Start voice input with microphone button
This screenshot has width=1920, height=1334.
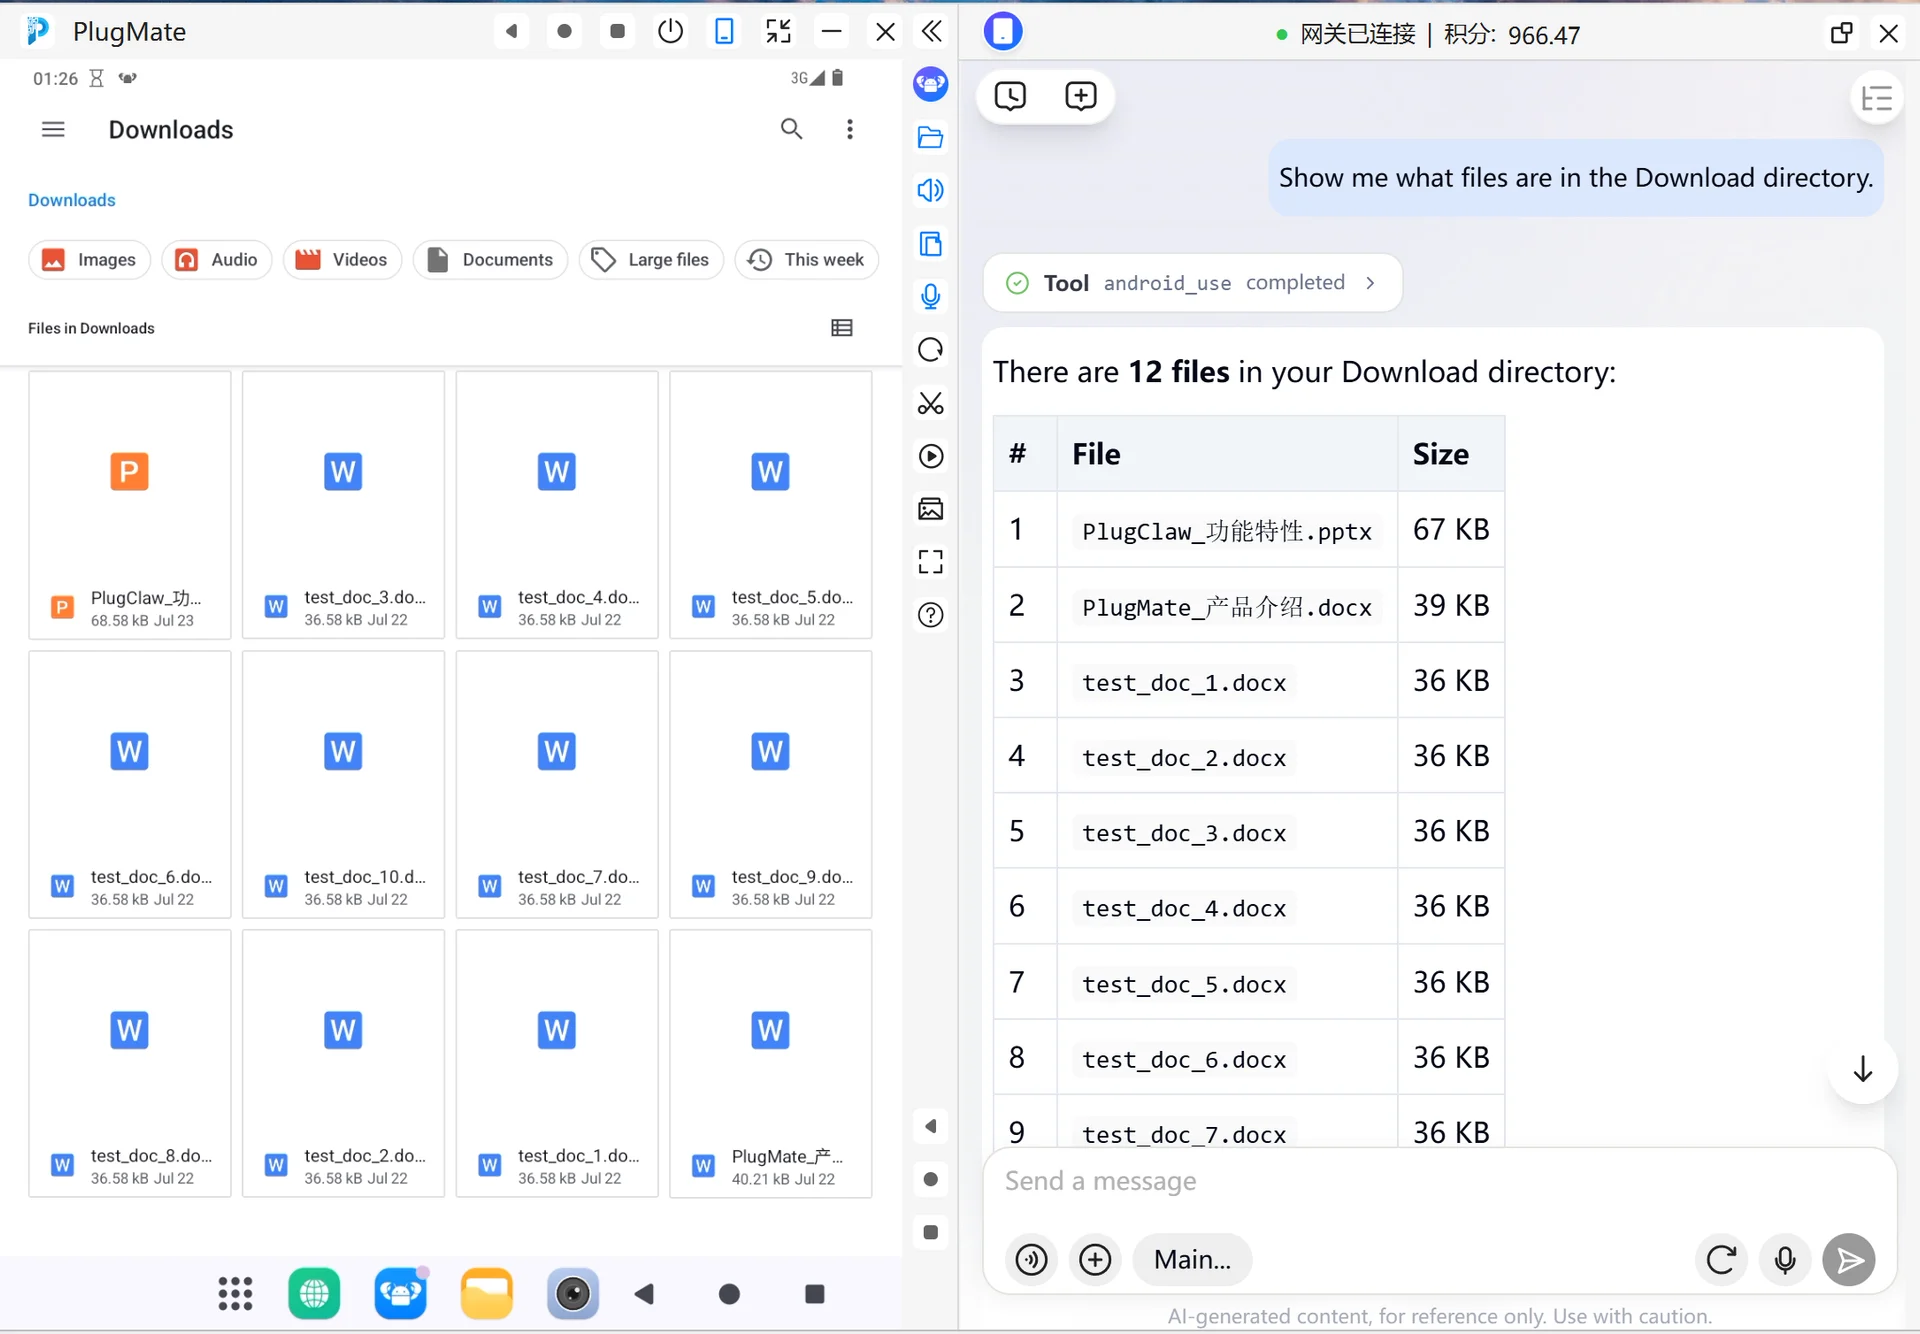click(x=1785, y=1259)
